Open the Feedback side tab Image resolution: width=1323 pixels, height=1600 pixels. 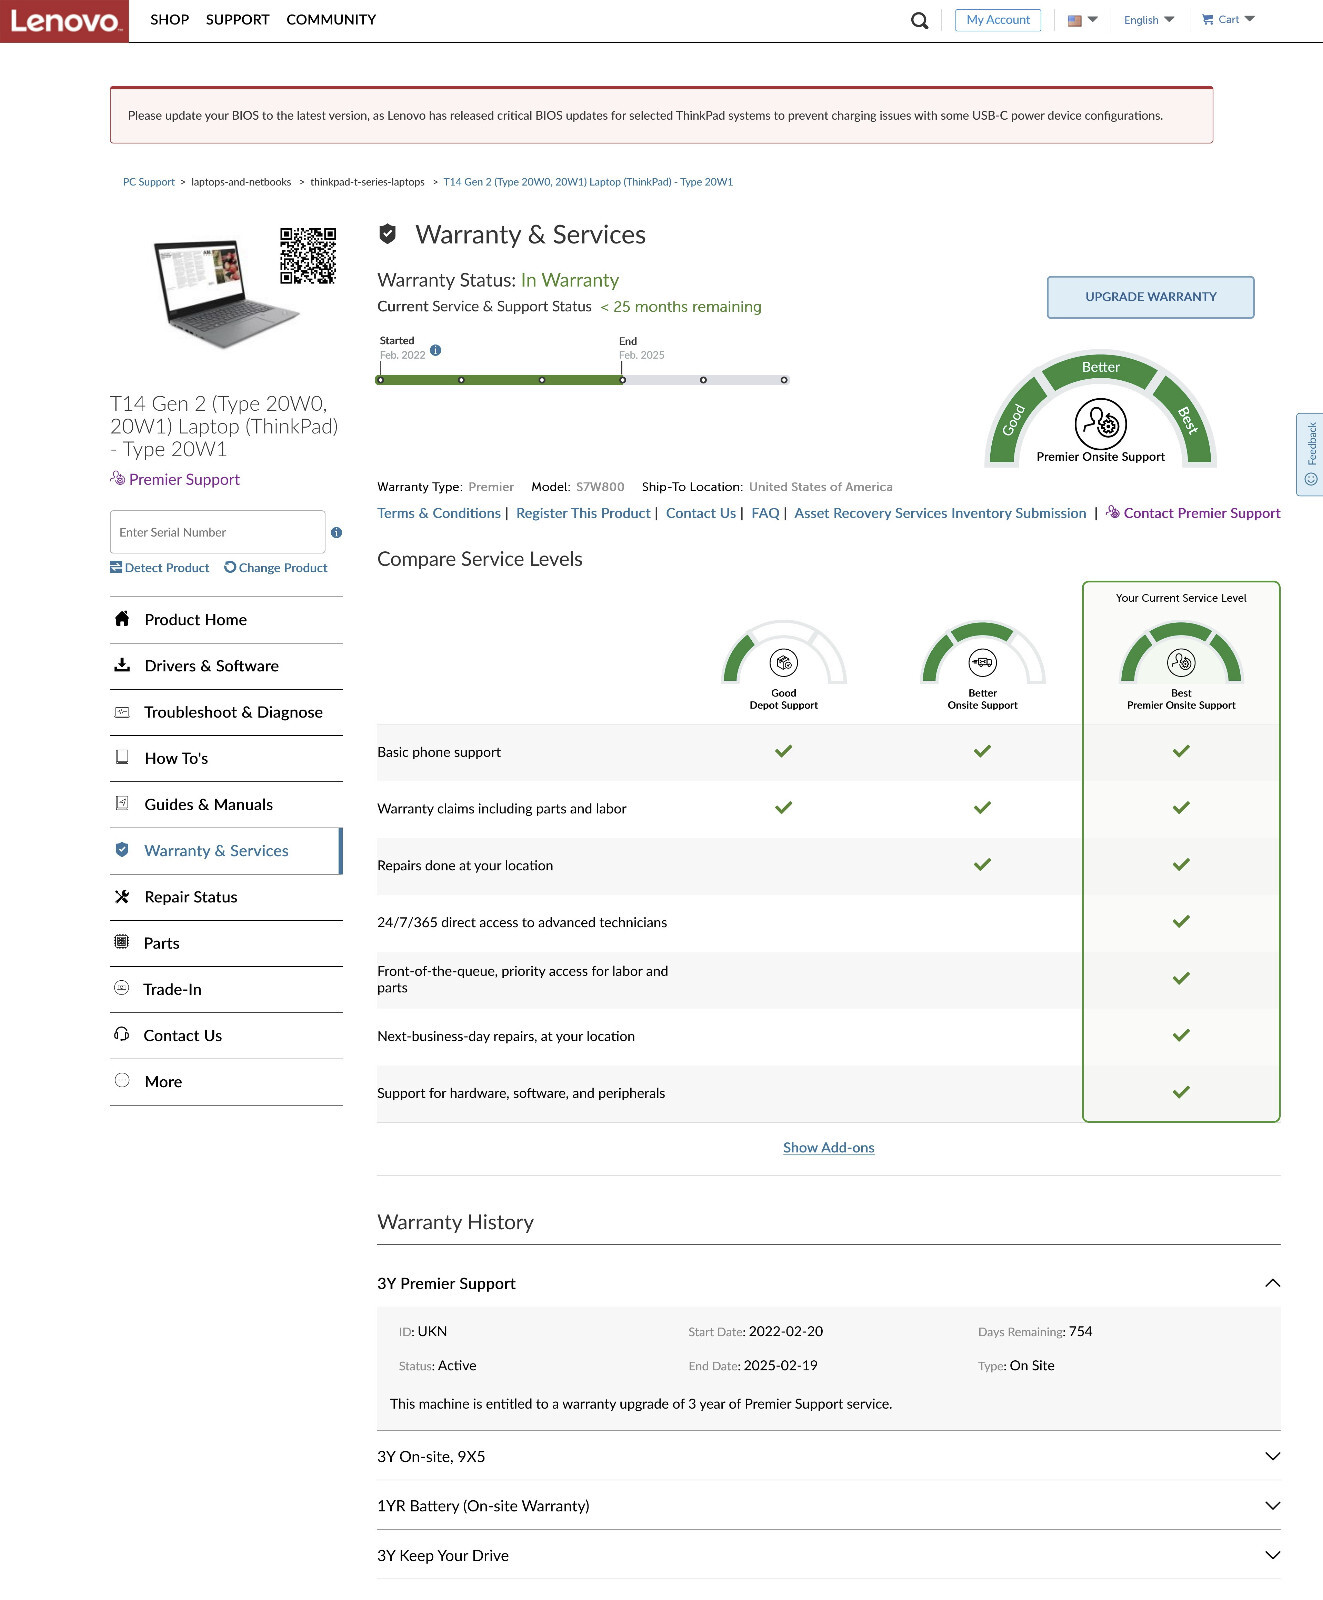pos(1310,454)
